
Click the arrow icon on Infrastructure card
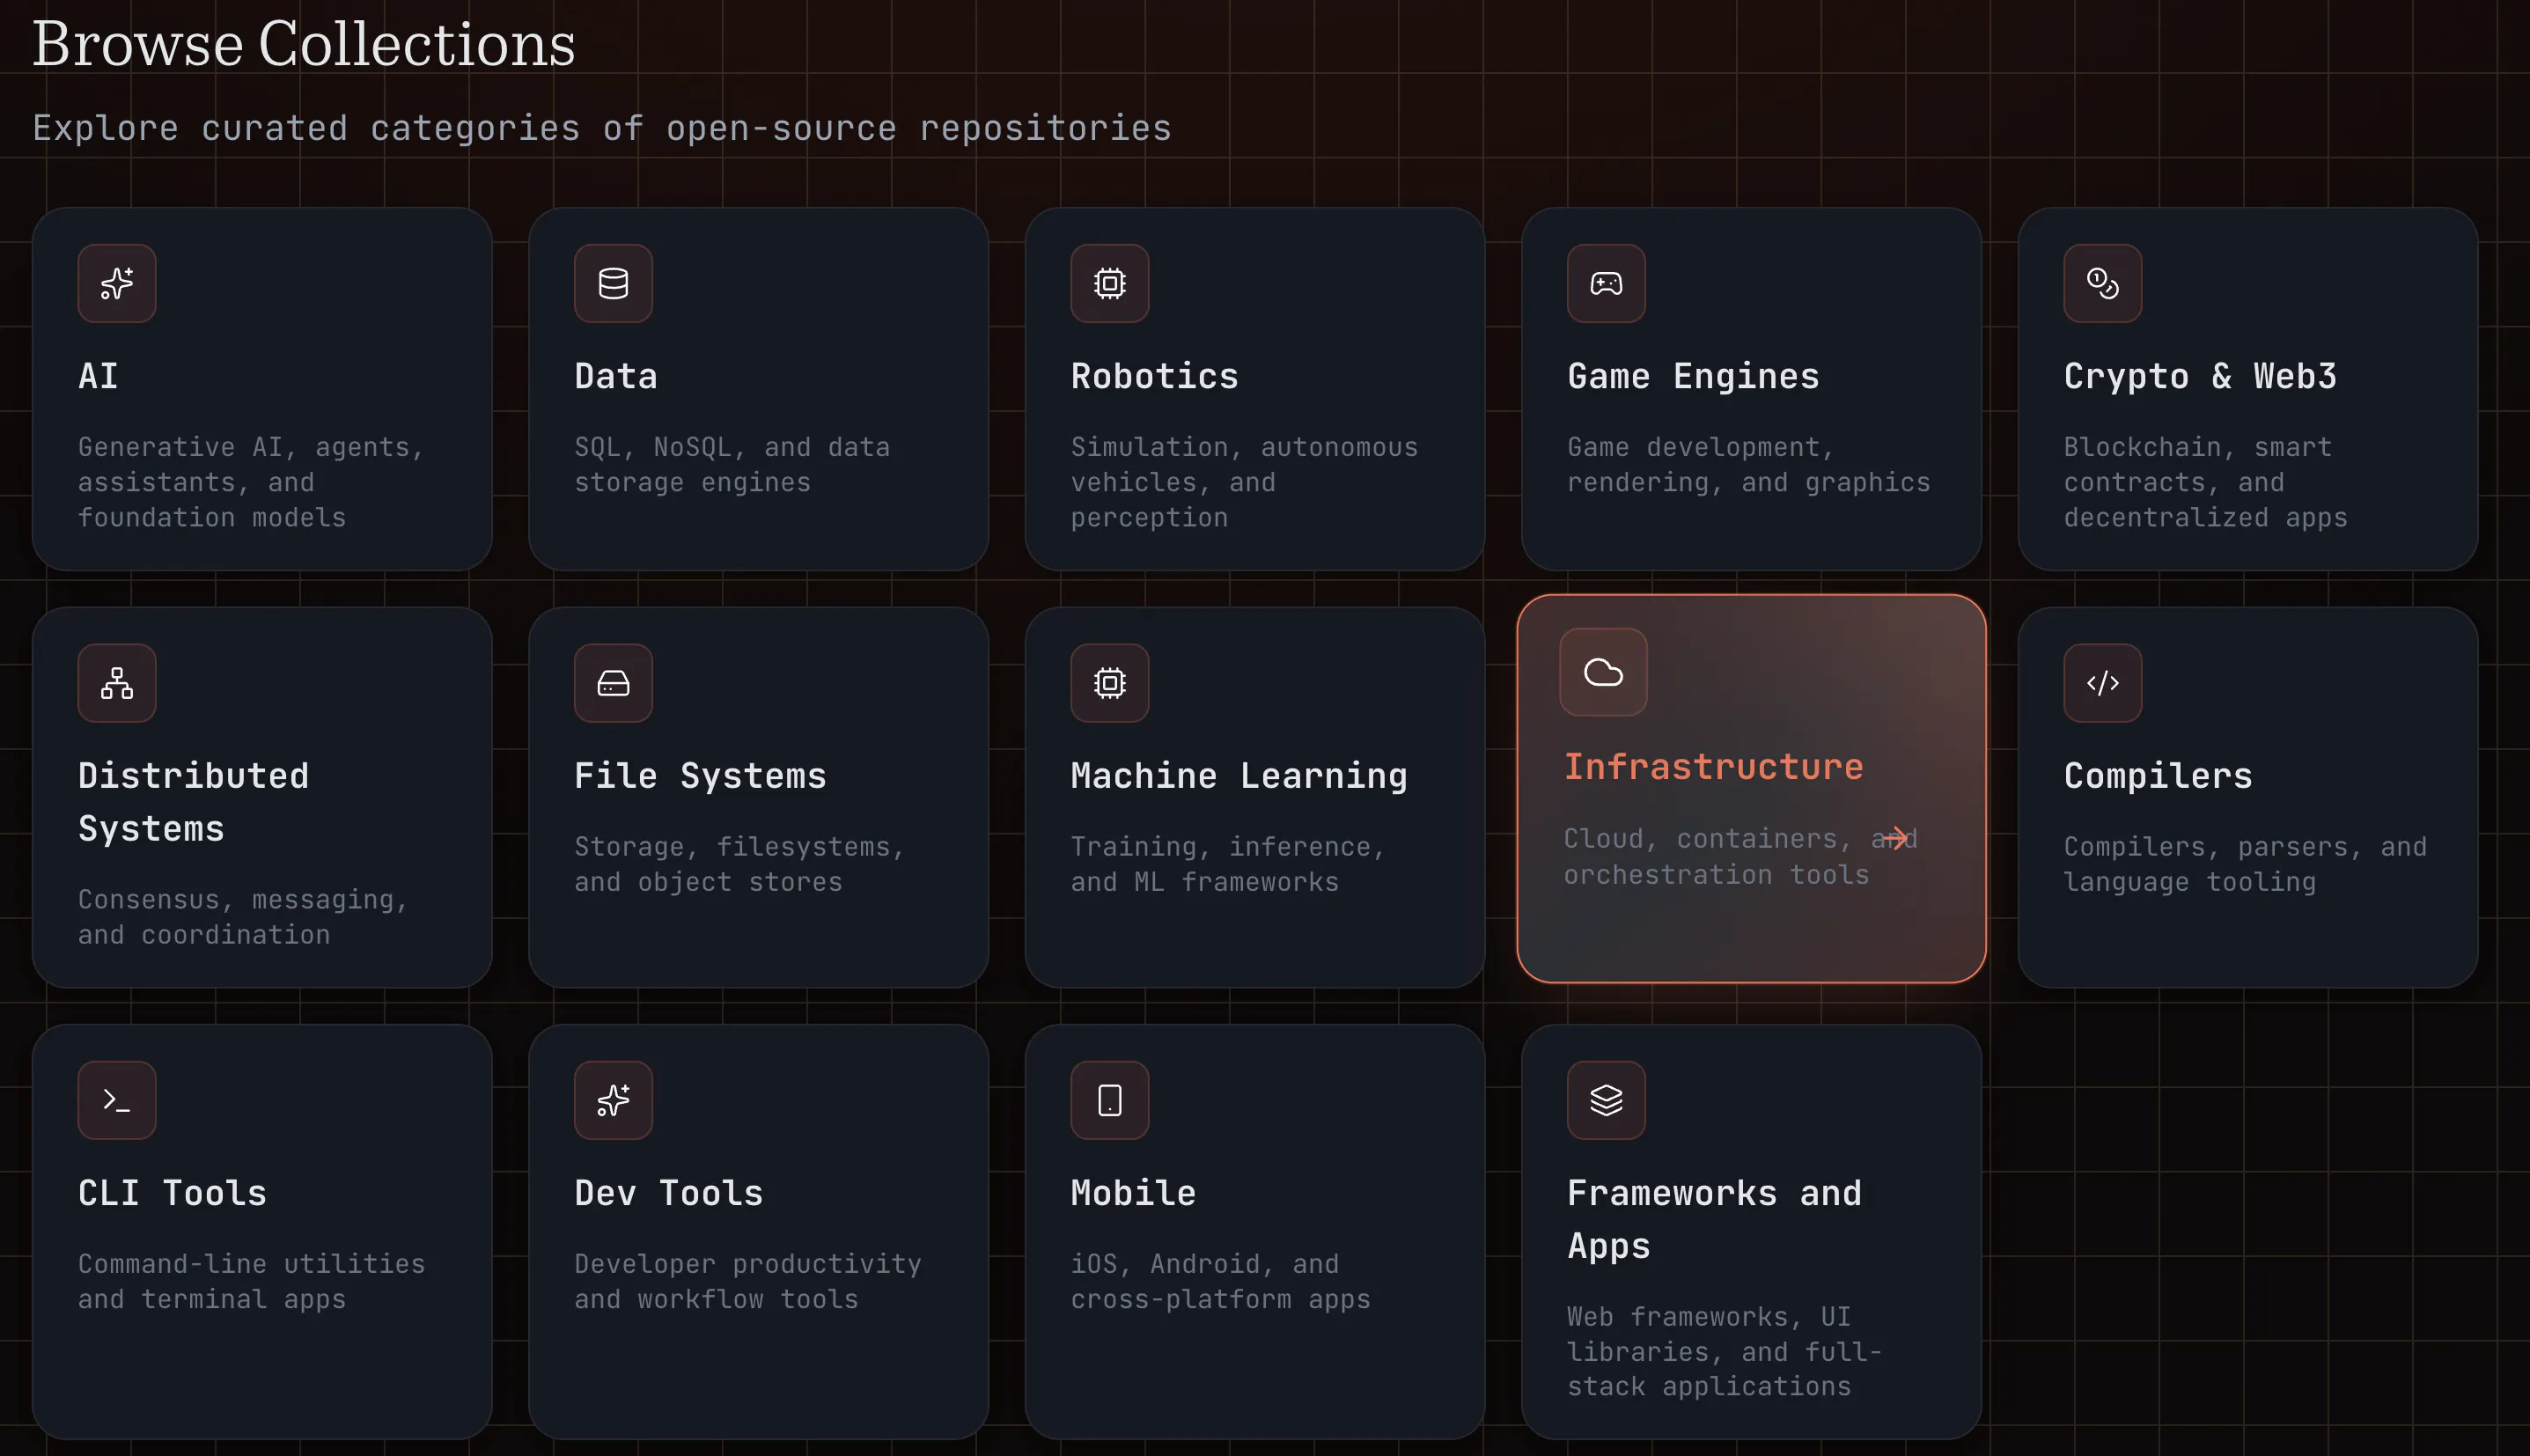pos(1895,838)
